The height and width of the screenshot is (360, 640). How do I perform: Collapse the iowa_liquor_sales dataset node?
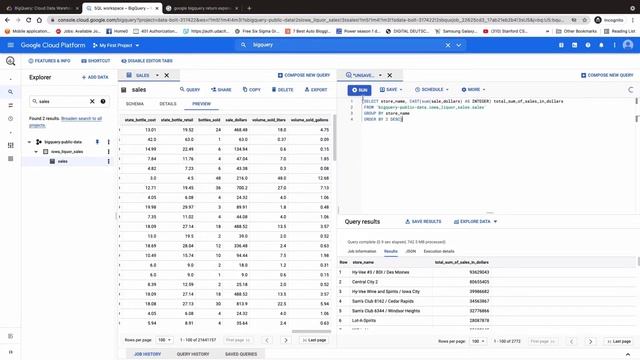[x=36, y=152]
